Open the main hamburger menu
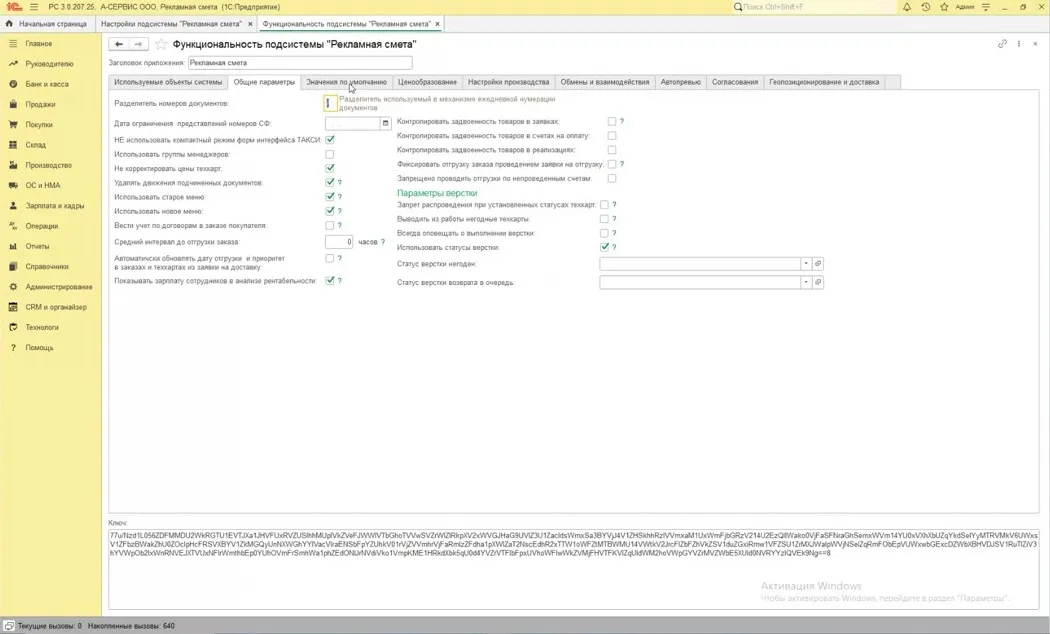Image resolution: width=1050 pixels, height=634 pixels. tap(34, 7)
